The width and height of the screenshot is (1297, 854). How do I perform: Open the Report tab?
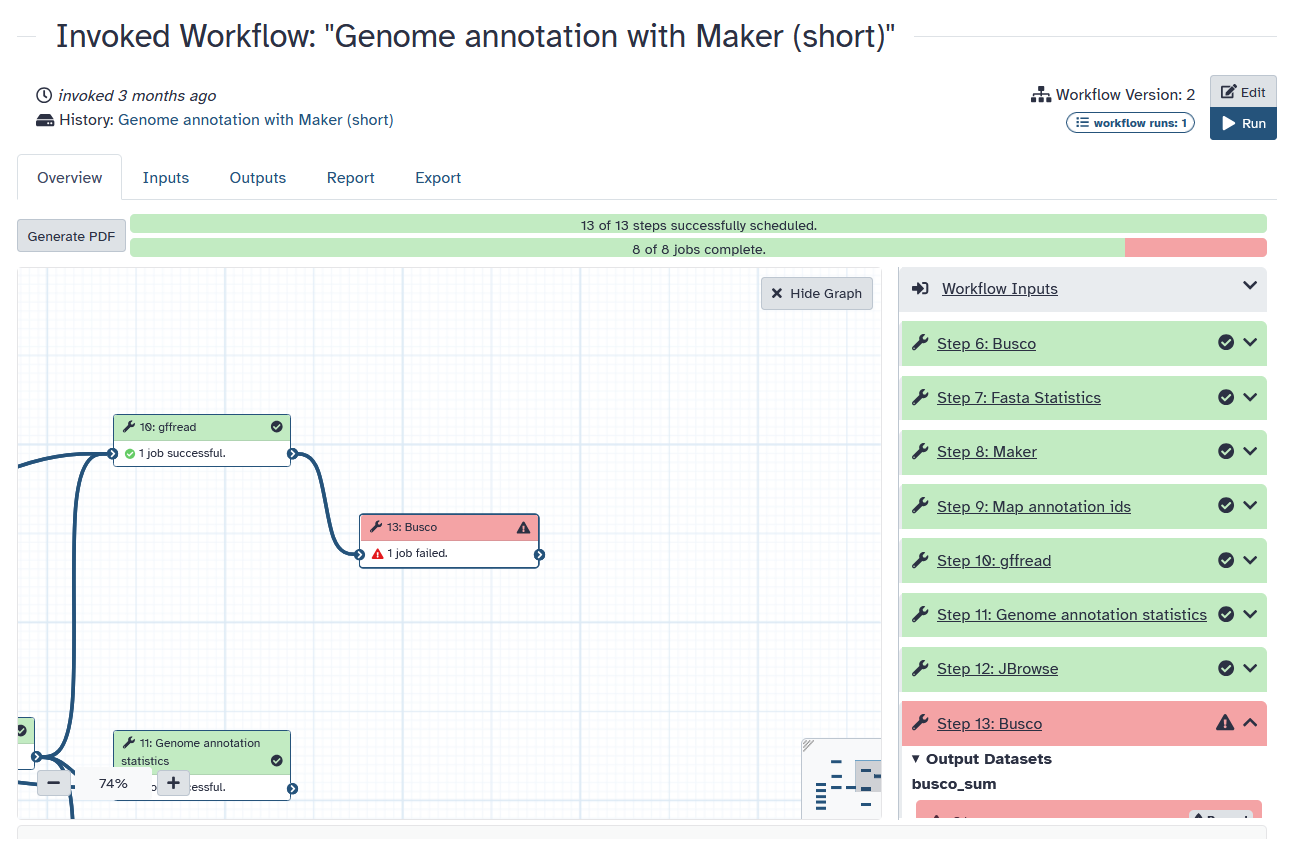click(350, 178)
